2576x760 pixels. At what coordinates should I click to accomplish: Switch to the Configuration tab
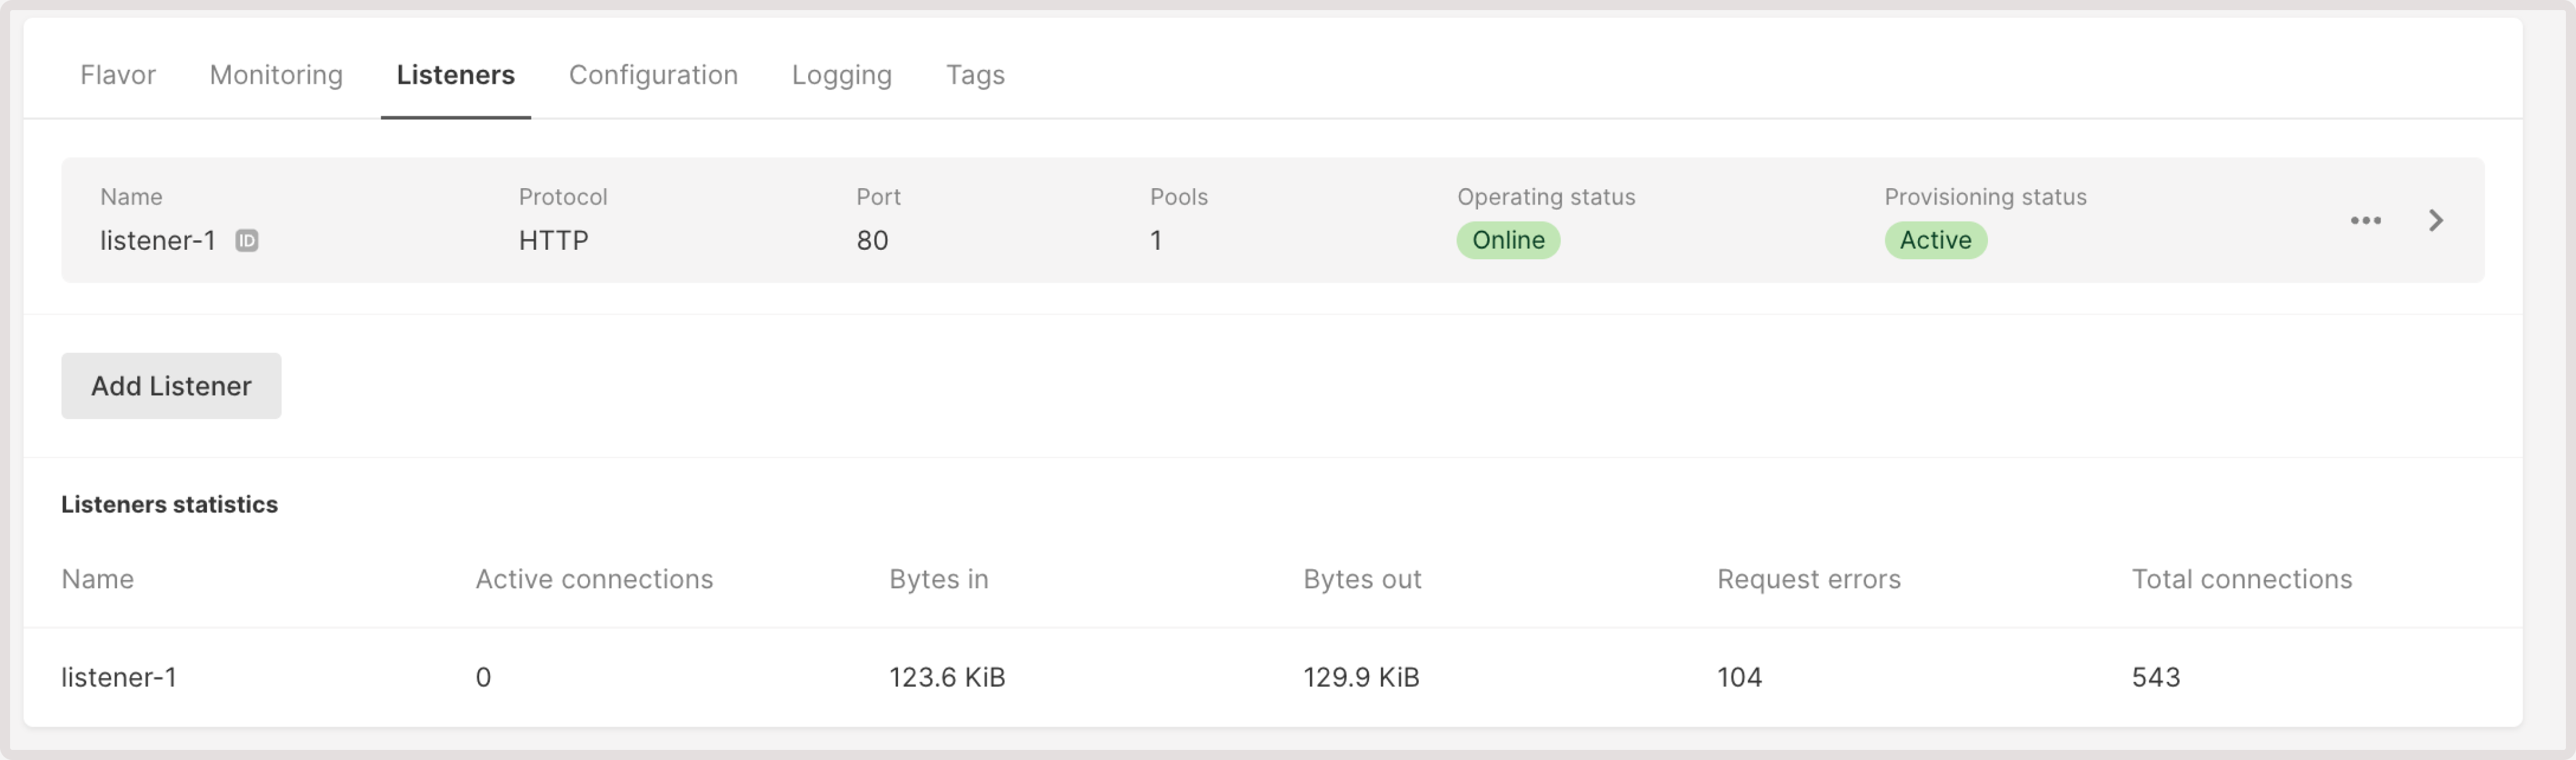coord(653,75)
